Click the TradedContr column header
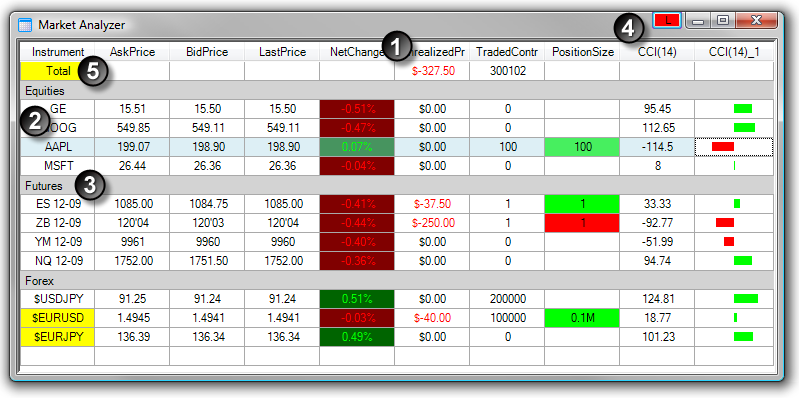The height and width of the screenshot is (398, 799). 507,52
